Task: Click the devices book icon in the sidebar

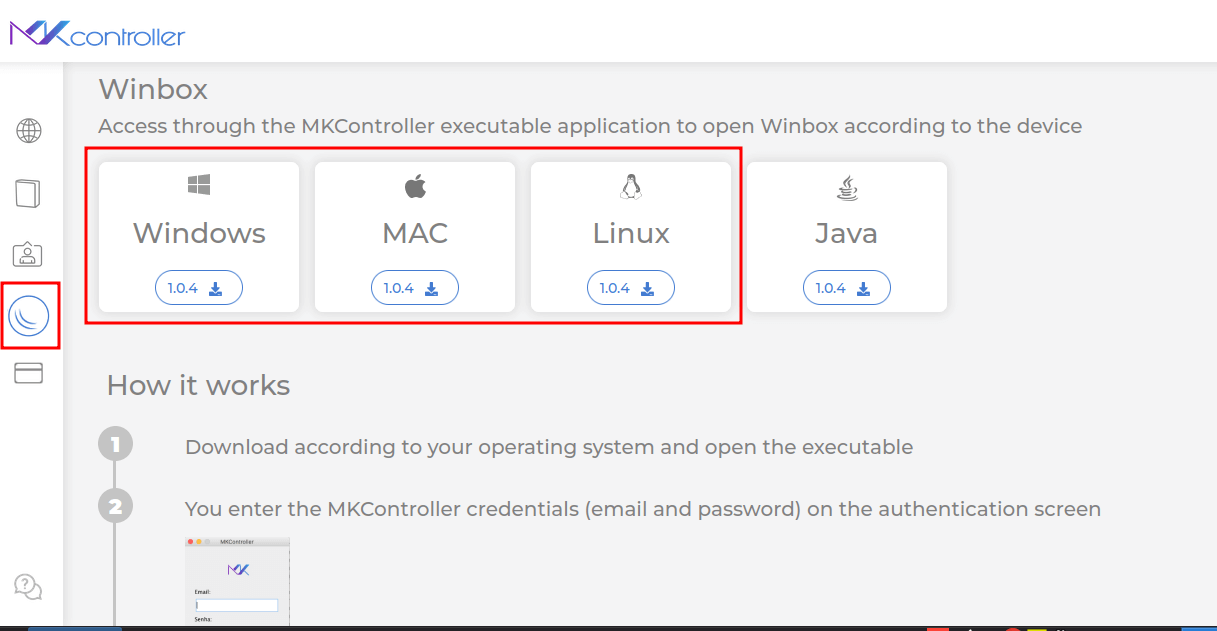Action: point(28,193)
